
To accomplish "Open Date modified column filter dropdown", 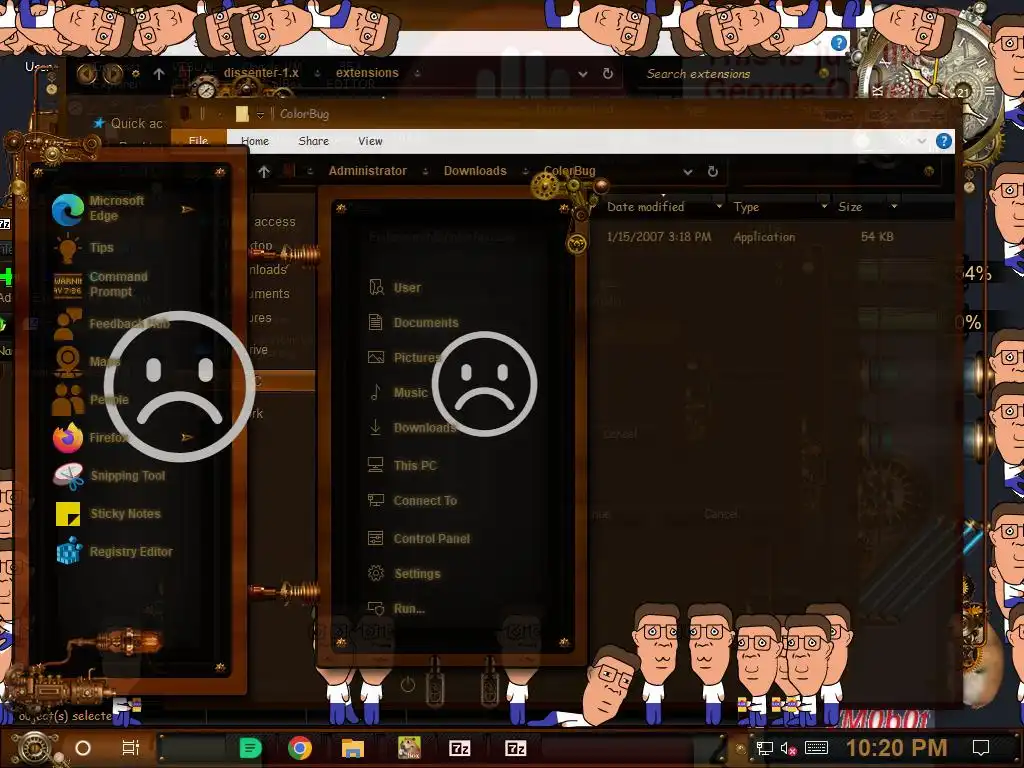I will (x=719, y=206).
